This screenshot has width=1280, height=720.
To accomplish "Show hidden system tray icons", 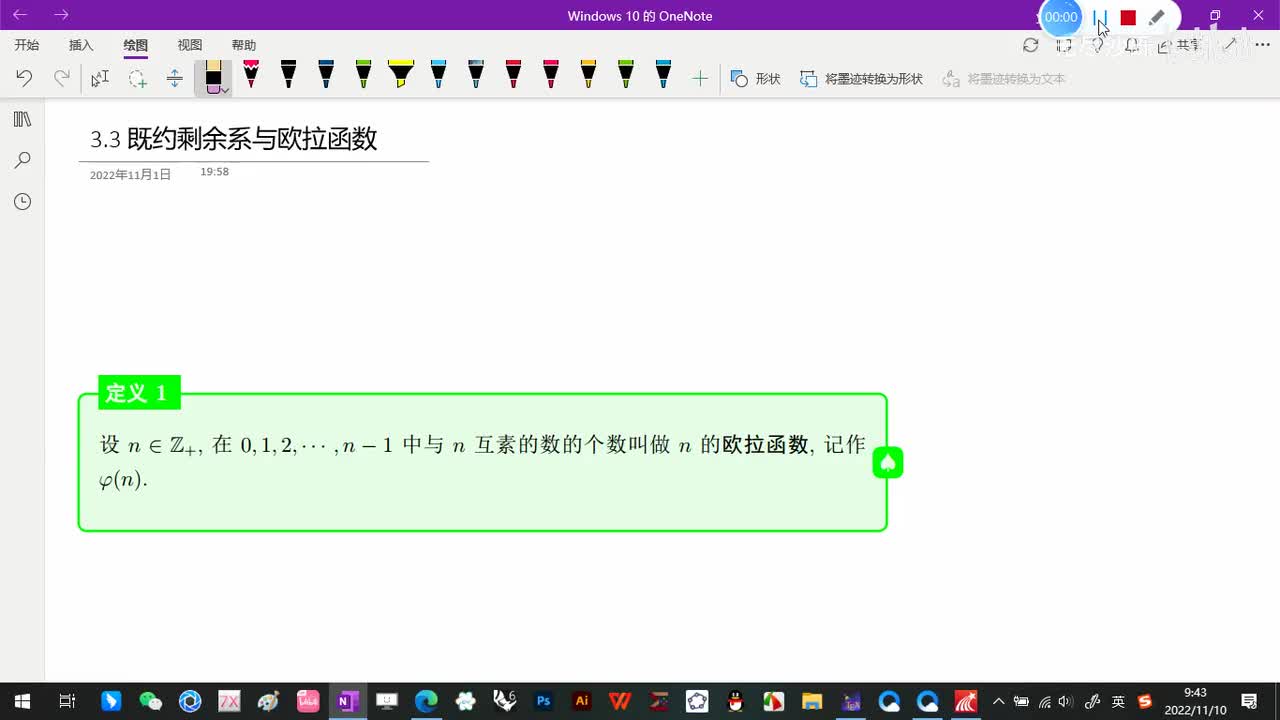I will (x=998, y=701).
